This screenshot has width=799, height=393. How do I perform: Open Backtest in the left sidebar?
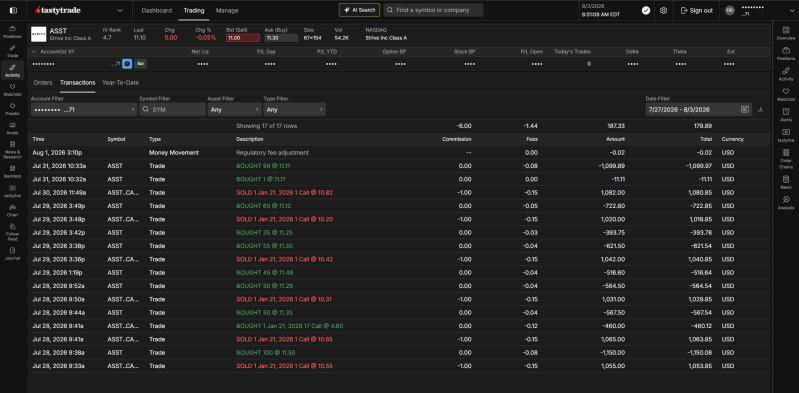coord(12,171)
